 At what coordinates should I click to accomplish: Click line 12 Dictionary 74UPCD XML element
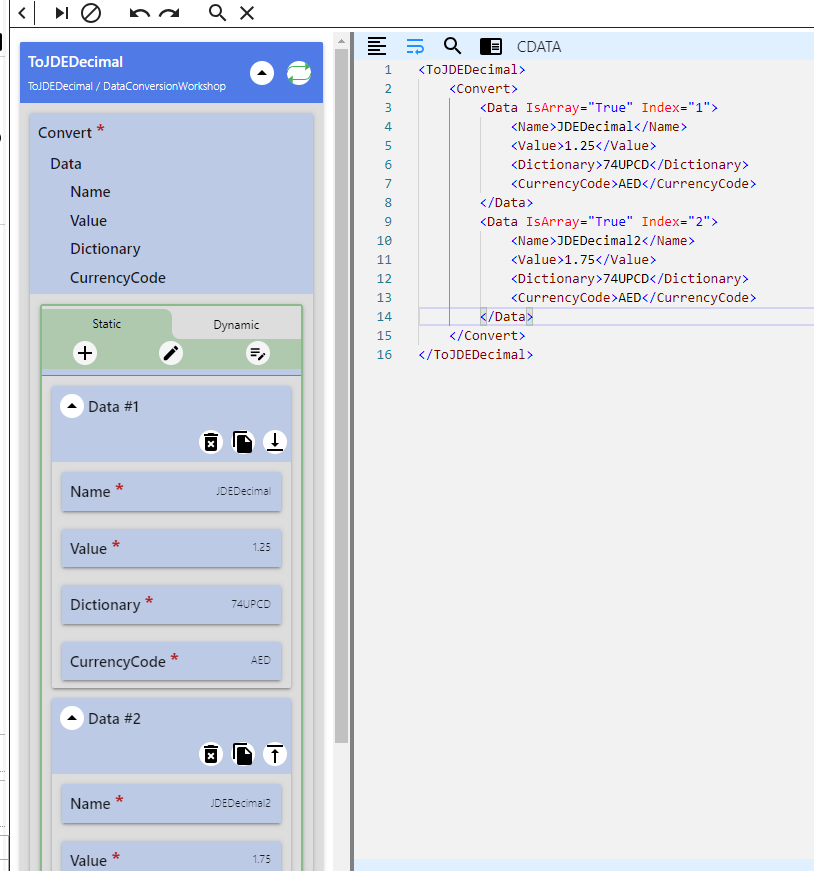click(630, 278)
